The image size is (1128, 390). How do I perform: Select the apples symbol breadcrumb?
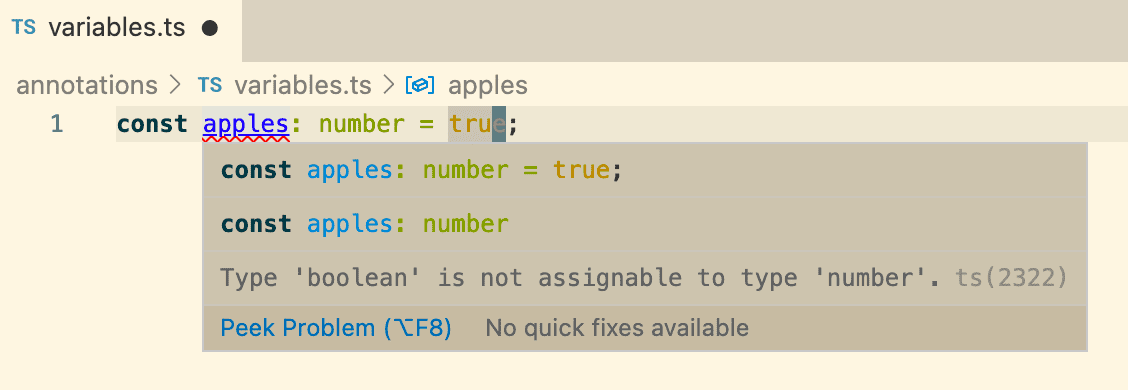(x=488, y=86)
